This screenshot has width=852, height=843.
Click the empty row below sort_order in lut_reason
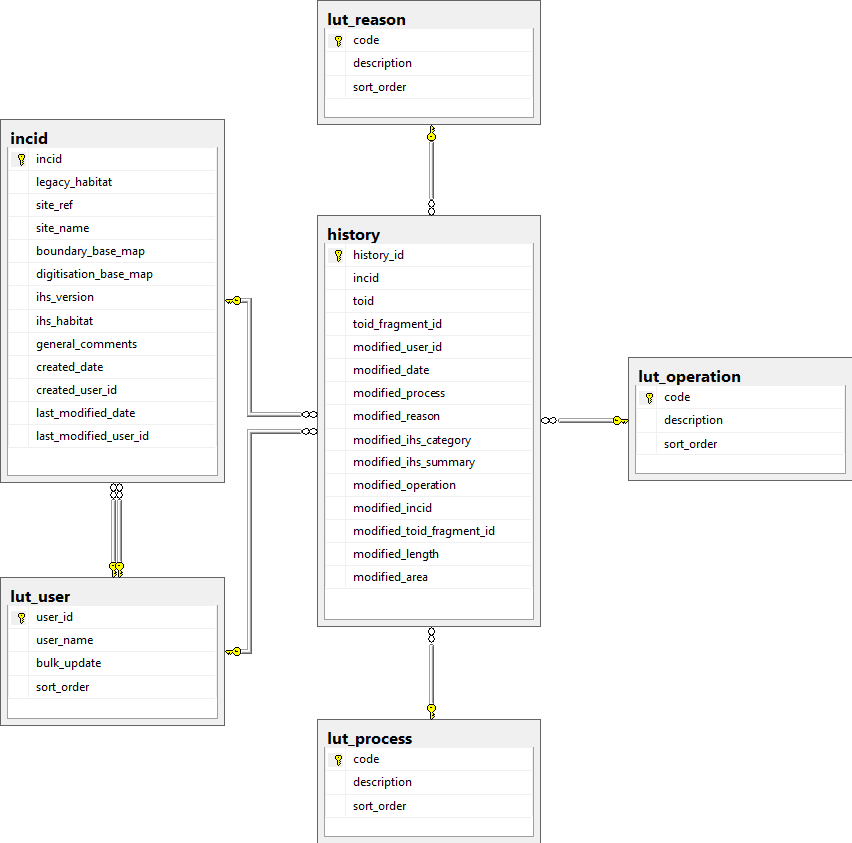click(x=428, y=109)
